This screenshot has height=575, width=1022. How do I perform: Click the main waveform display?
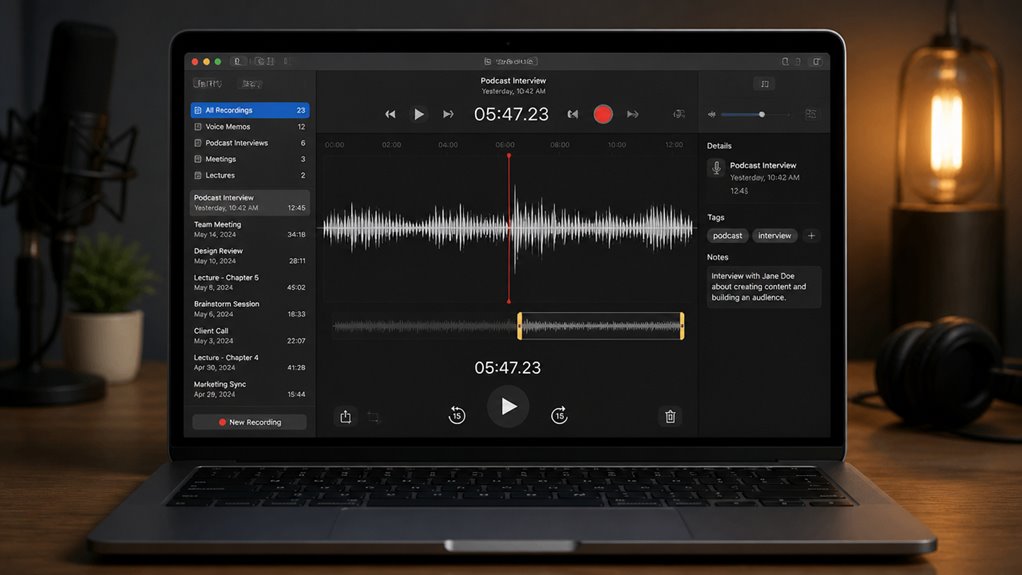[x=508, y=228]
